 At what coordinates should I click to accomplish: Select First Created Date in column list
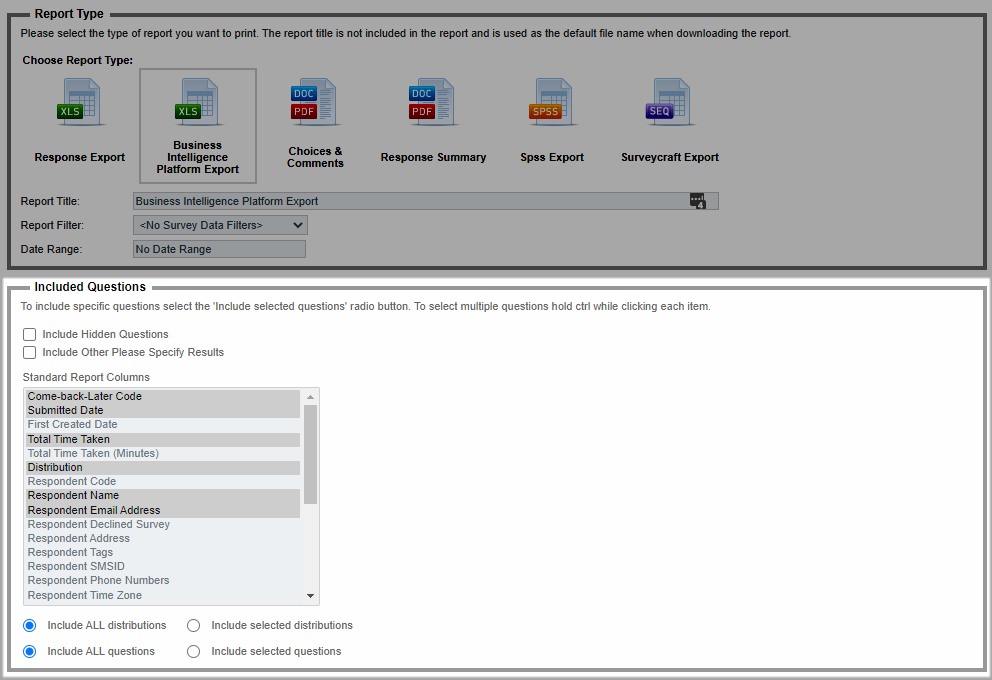tap(72, 425)
